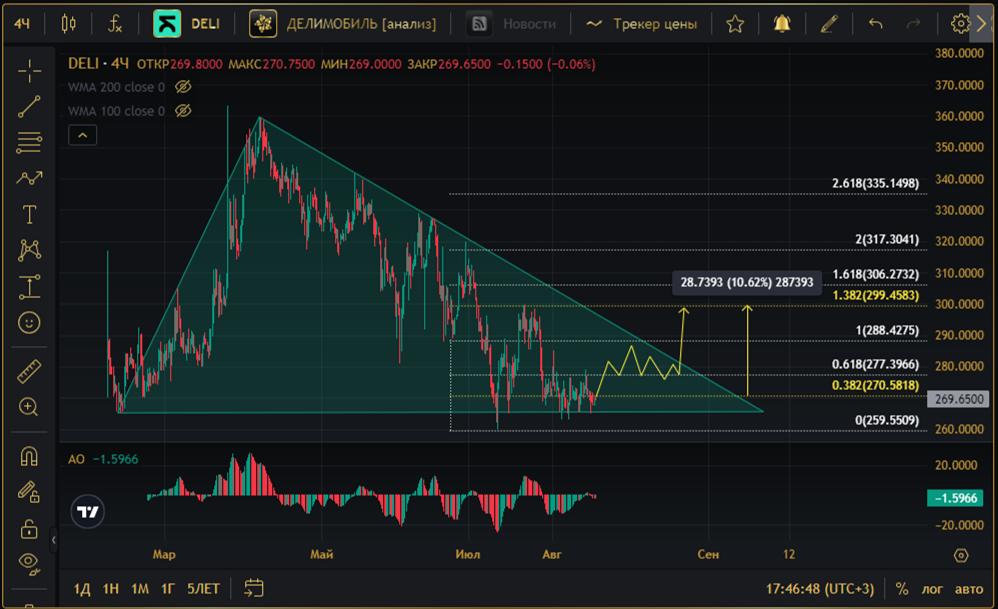Image resolution: width=998 pixels, height=609 pixels.
Task: Toggle auto scale авто
Action: 969,589
